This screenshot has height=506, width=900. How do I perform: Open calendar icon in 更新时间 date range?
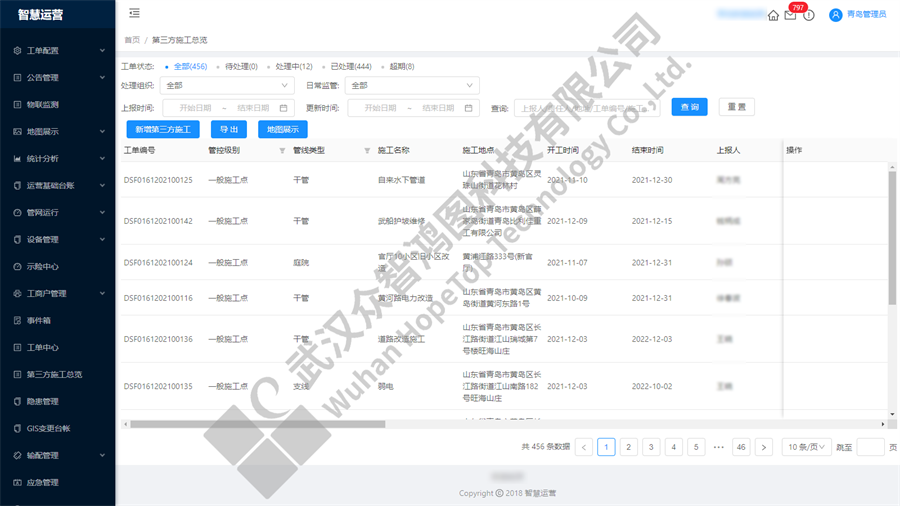[x=468, y=108]
